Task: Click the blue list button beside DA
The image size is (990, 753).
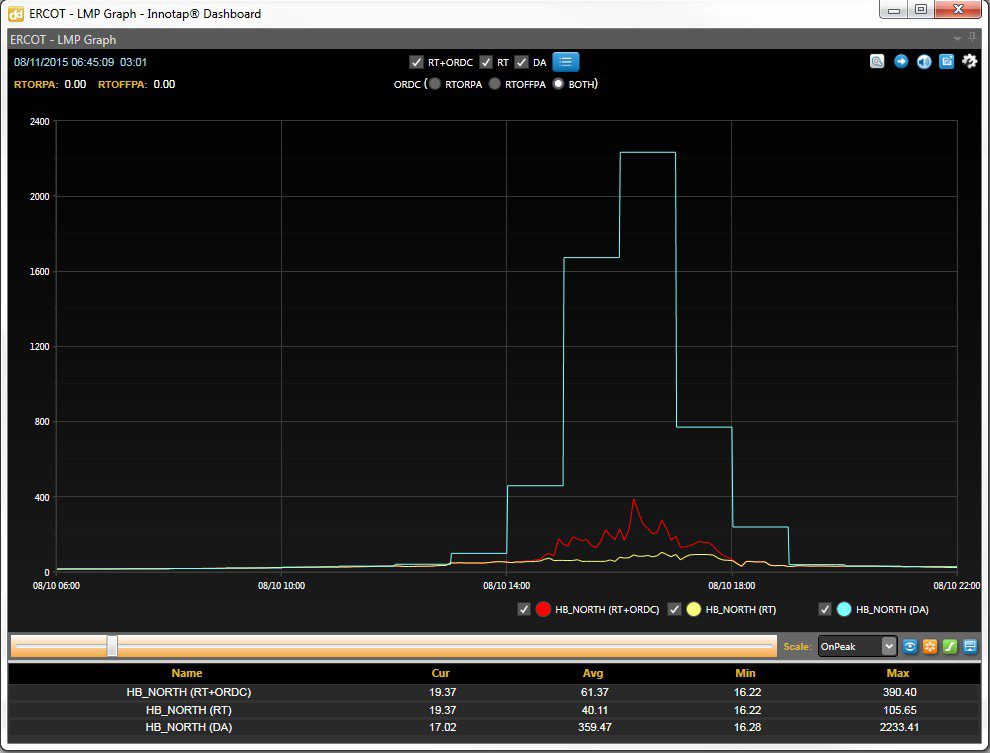Action: point(565,62)
